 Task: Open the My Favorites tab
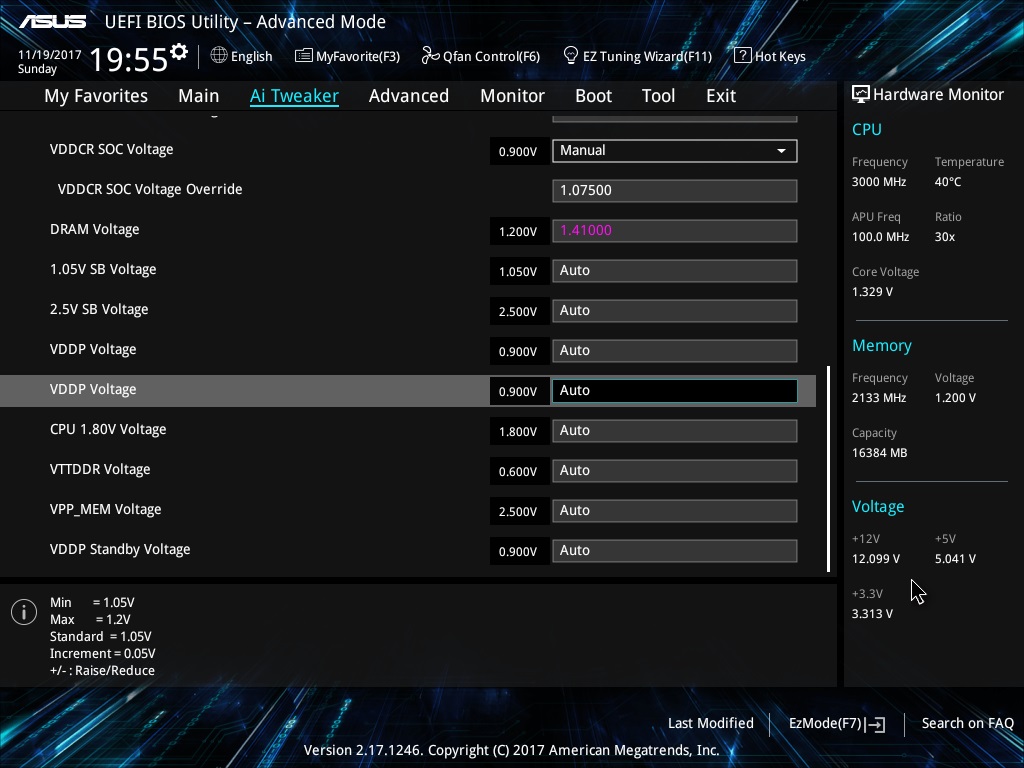pos(96,95)
